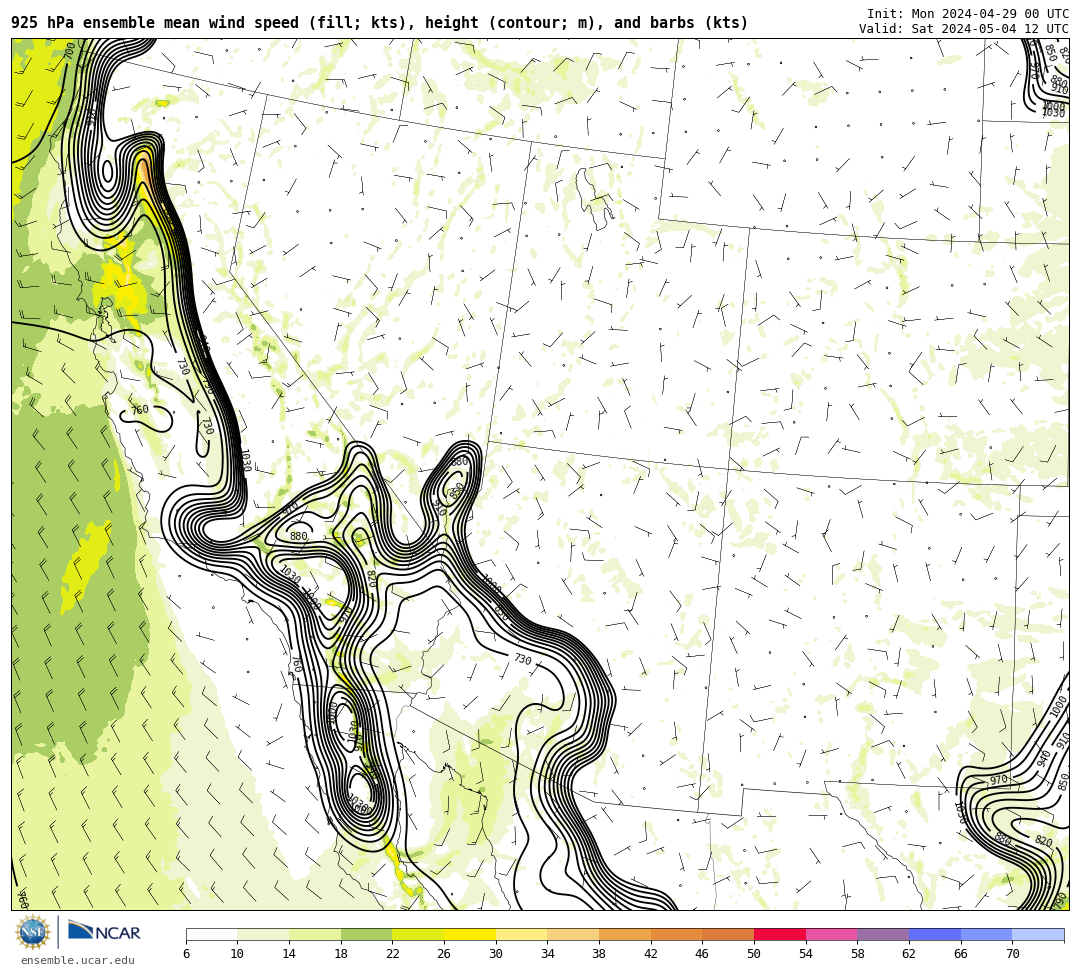Click the colorbar tick label 46
This screenshot has height=973, width=1080.
(x=703, y=954)
